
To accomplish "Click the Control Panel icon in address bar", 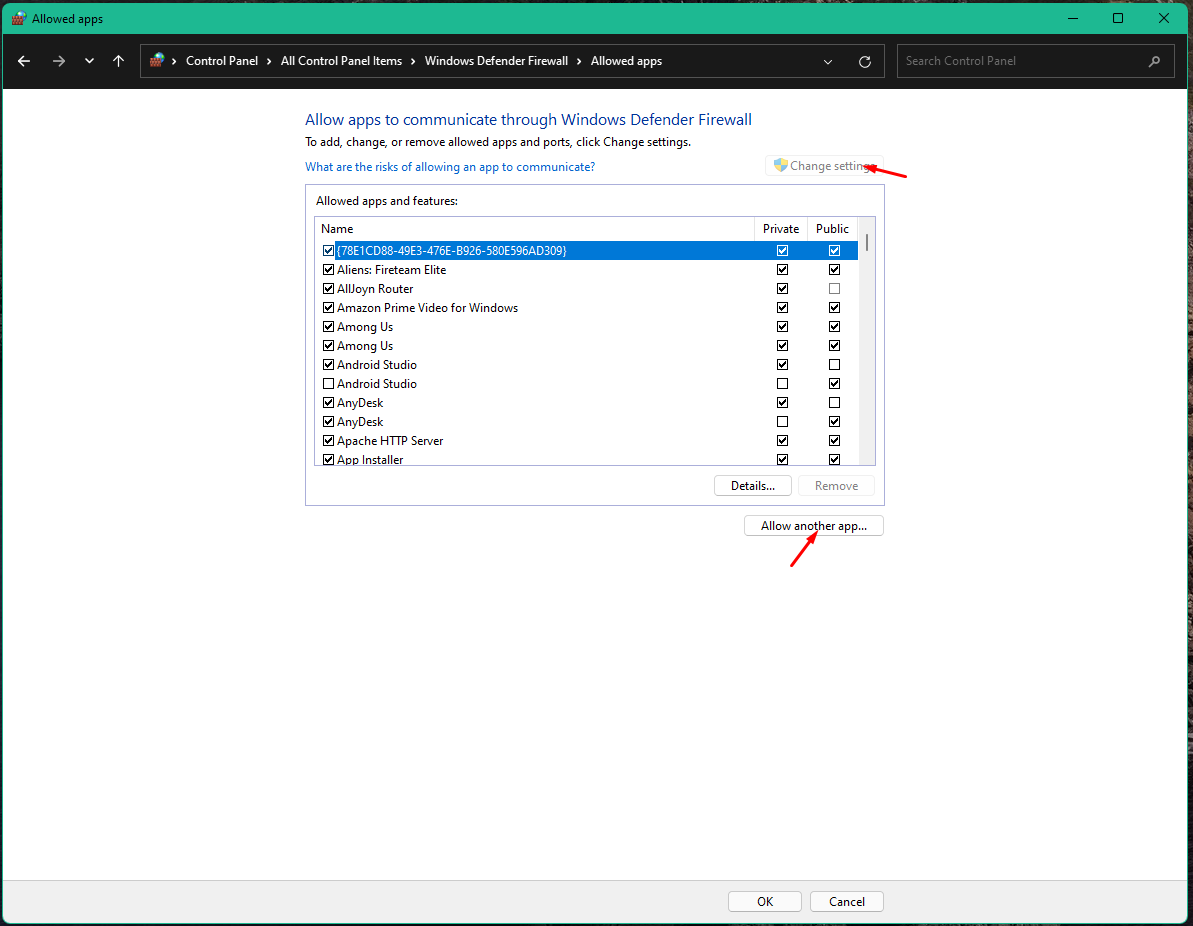I will point(157,60).
